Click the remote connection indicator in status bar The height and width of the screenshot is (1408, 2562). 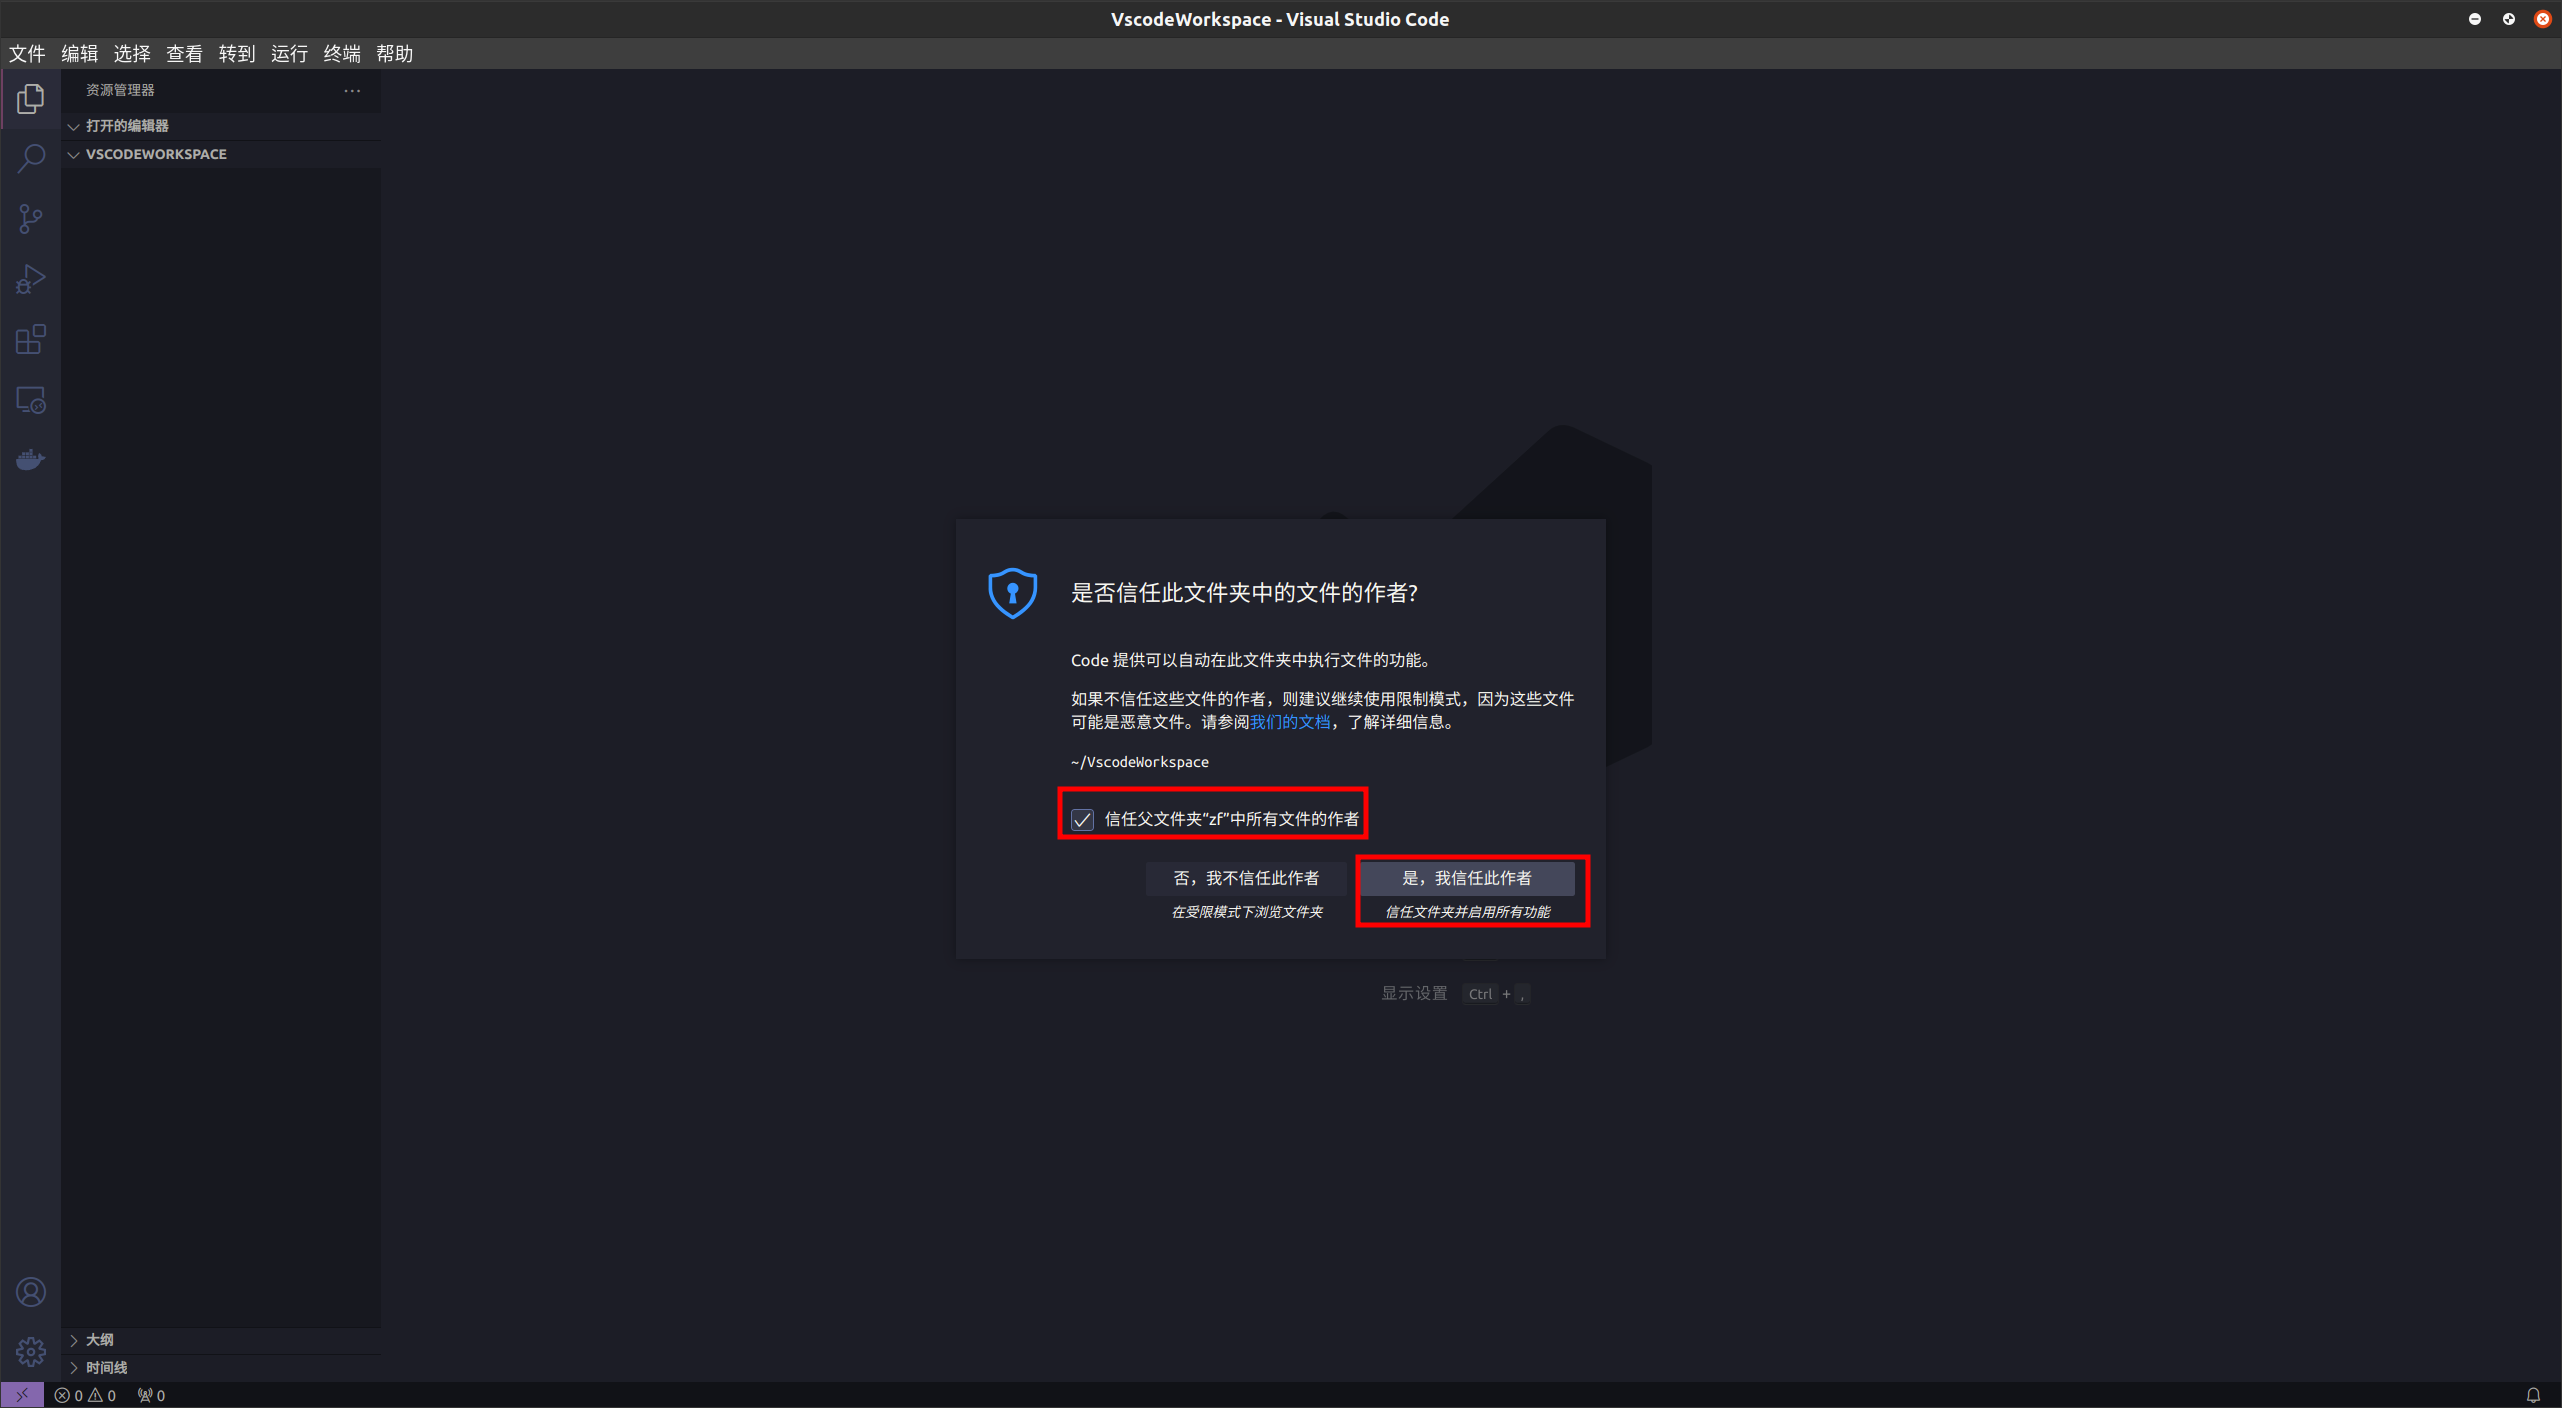(22, 1394)
